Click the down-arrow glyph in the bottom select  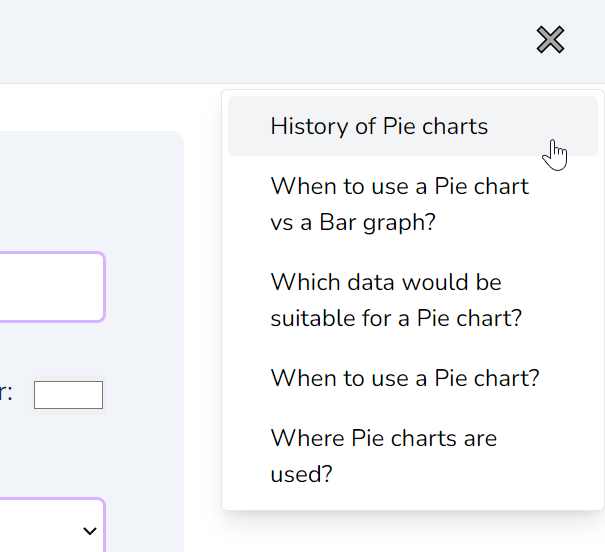(90, 531)
